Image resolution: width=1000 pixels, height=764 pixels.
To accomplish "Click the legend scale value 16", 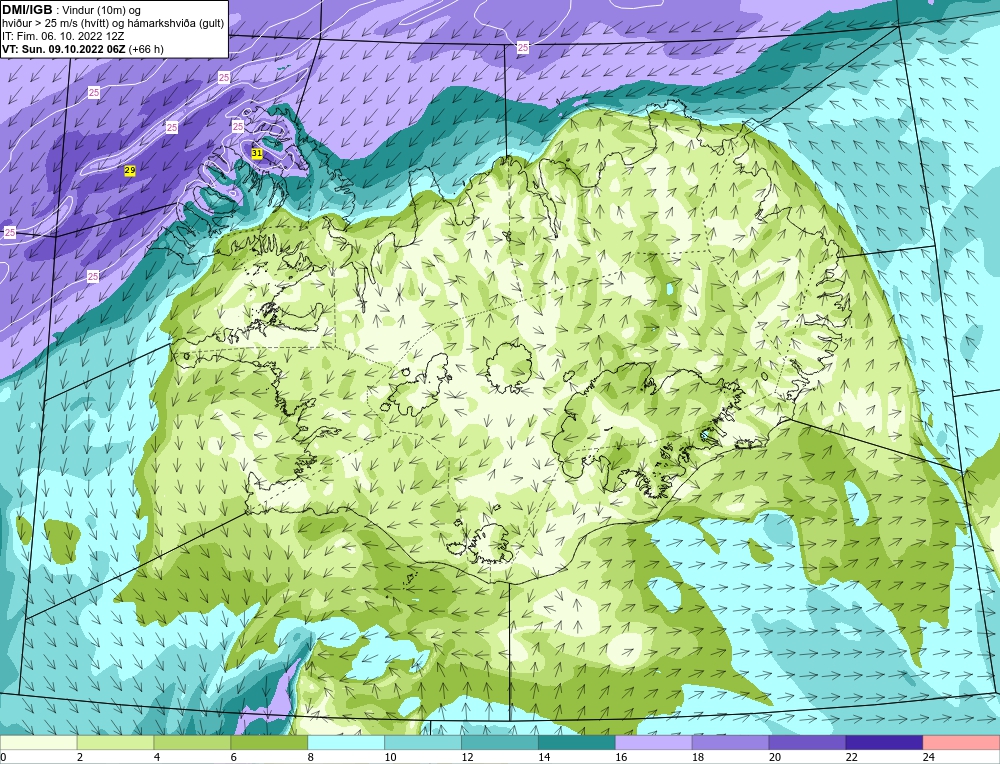I will [x=621, y=757].
